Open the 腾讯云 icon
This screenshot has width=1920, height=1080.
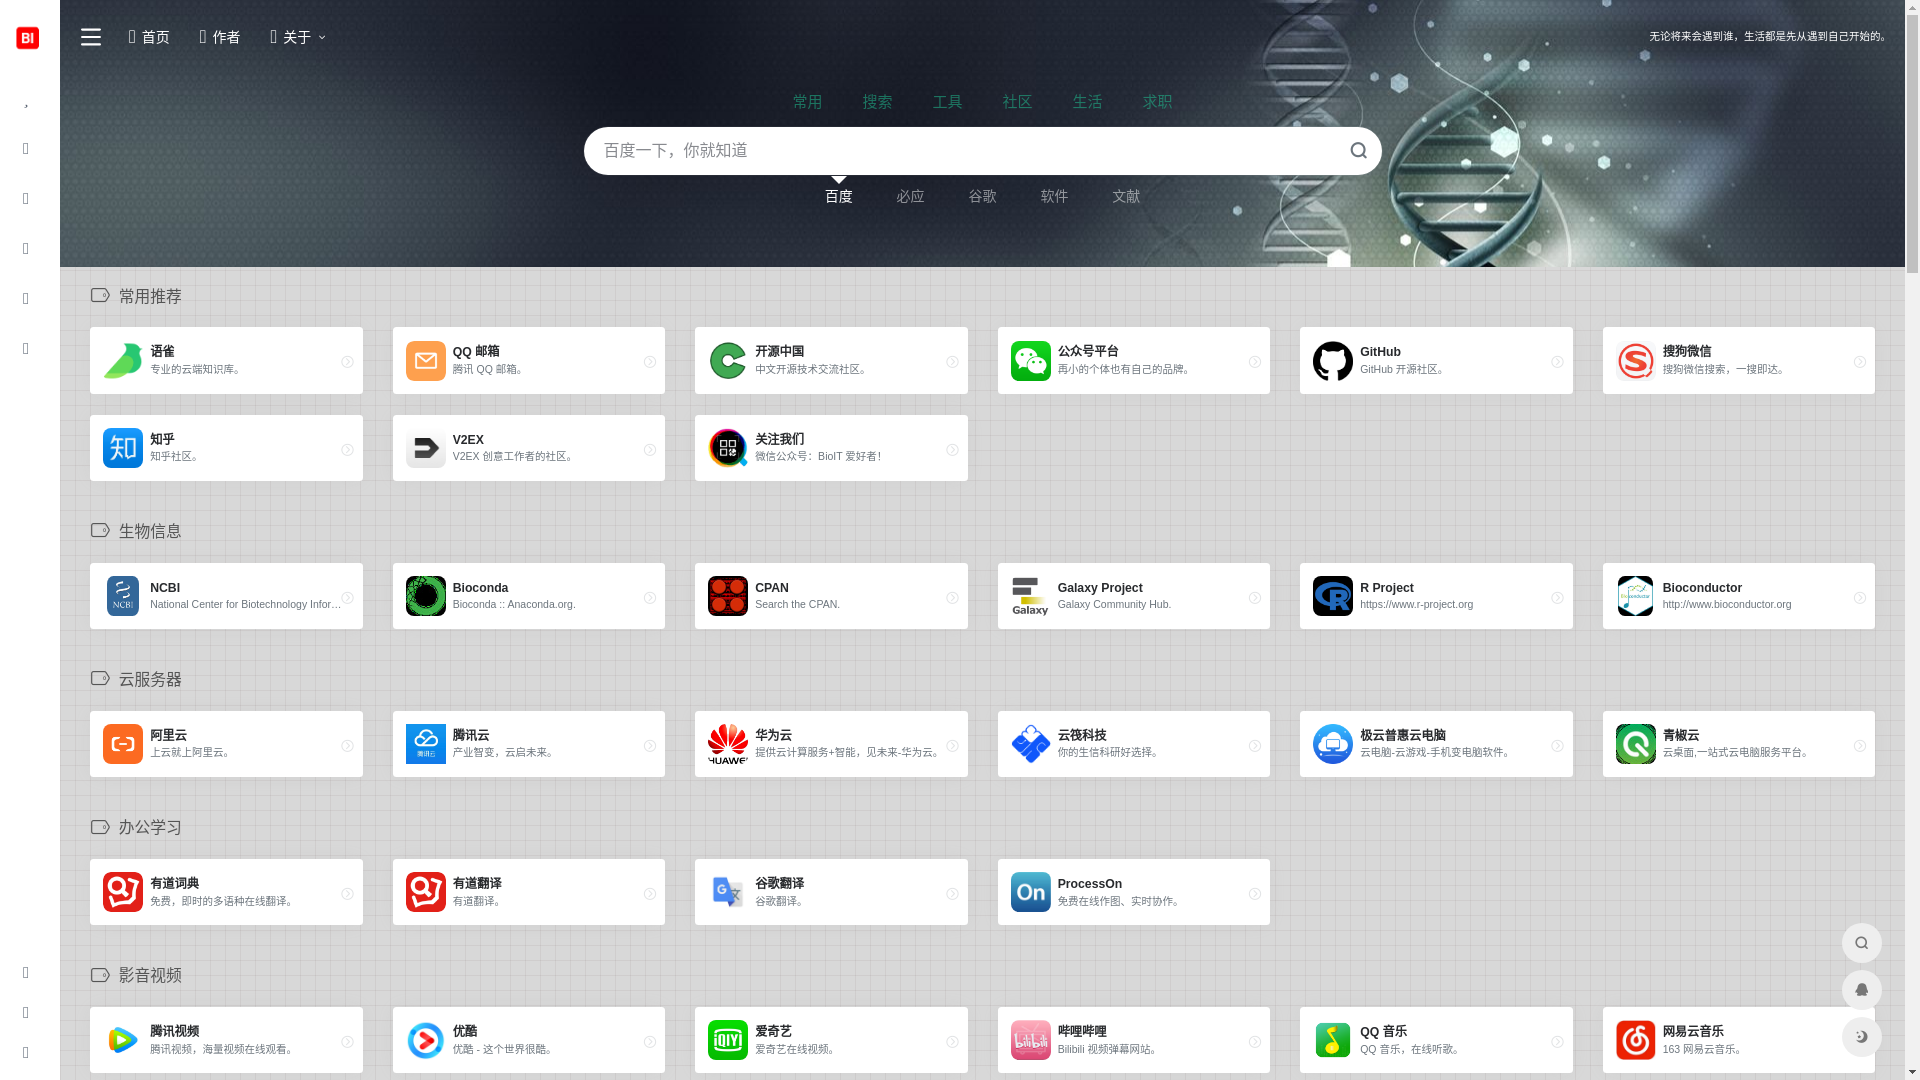click(x=426, y=744)
